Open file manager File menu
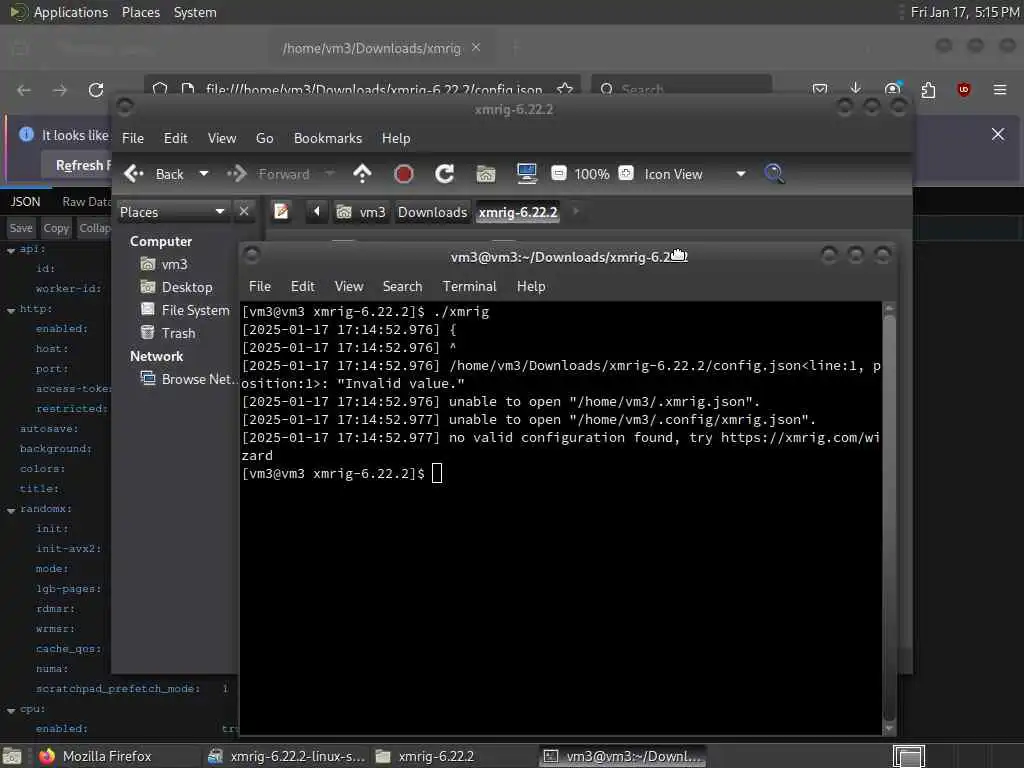The image size is (1024, 768). tap(133, 138)
